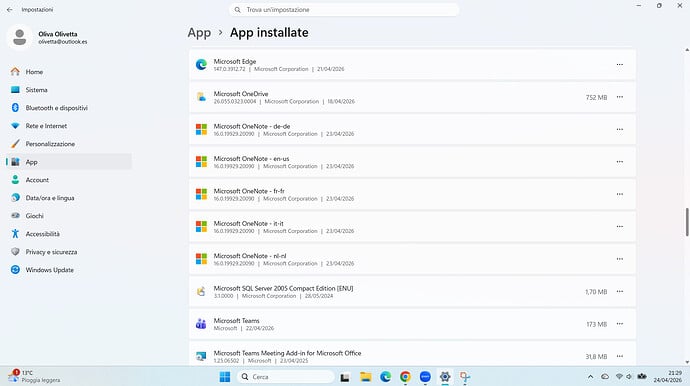Screen dimensions: 690x386
Task: Select the Microsoft OneNote - nl-nl row title
Action: (x=250, y=256)
